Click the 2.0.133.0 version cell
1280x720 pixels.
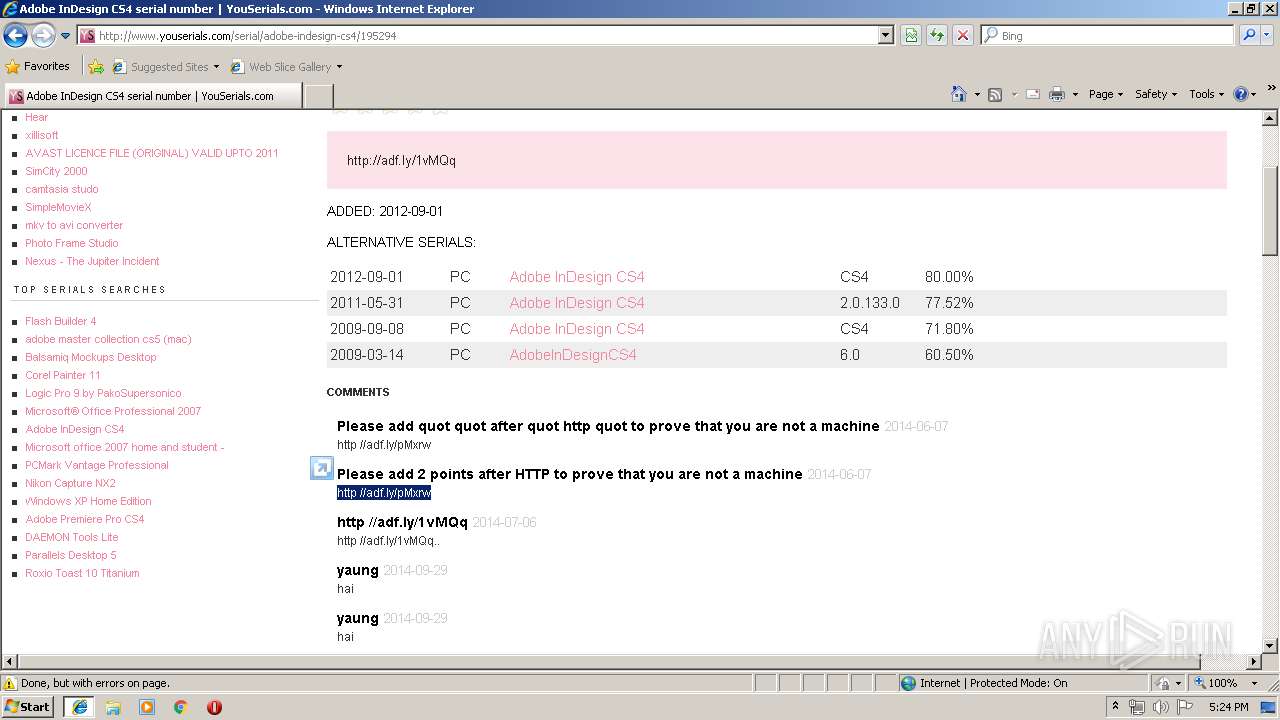coord(870,303)
